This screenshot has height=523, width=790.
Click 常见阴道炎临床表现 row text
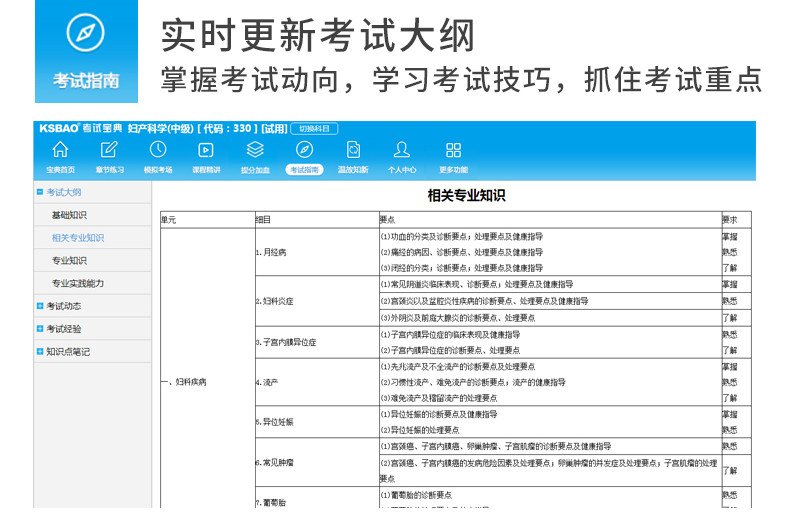(477, 284)
